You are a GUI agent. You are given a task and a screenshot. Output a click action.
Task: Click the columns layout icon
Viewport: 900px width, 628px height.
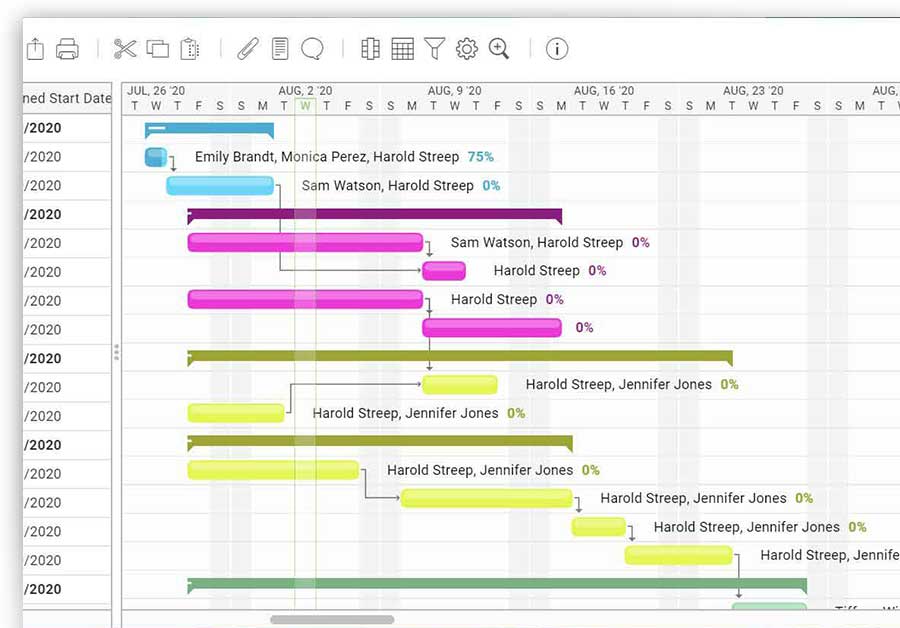pyautogui.click(x=370, y=49)
